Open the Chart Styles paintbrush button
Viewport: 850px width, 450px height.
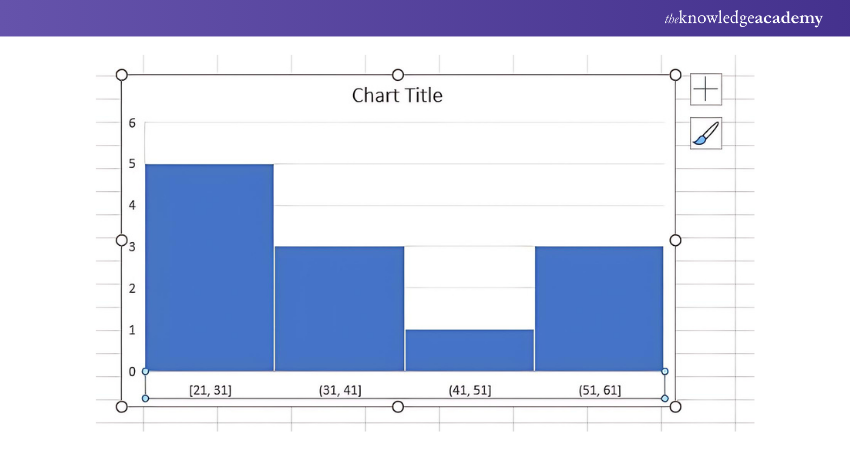click(706, 133)
